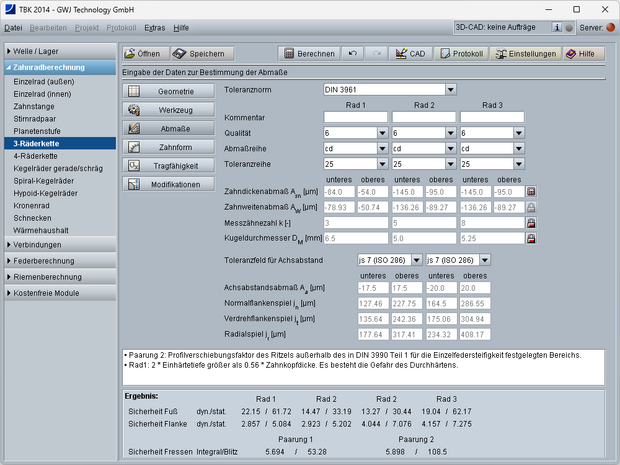Screen dimensions: 620x465
Task: Open the Qualität dropdown for Rad 1
Action: click(383, 133)
